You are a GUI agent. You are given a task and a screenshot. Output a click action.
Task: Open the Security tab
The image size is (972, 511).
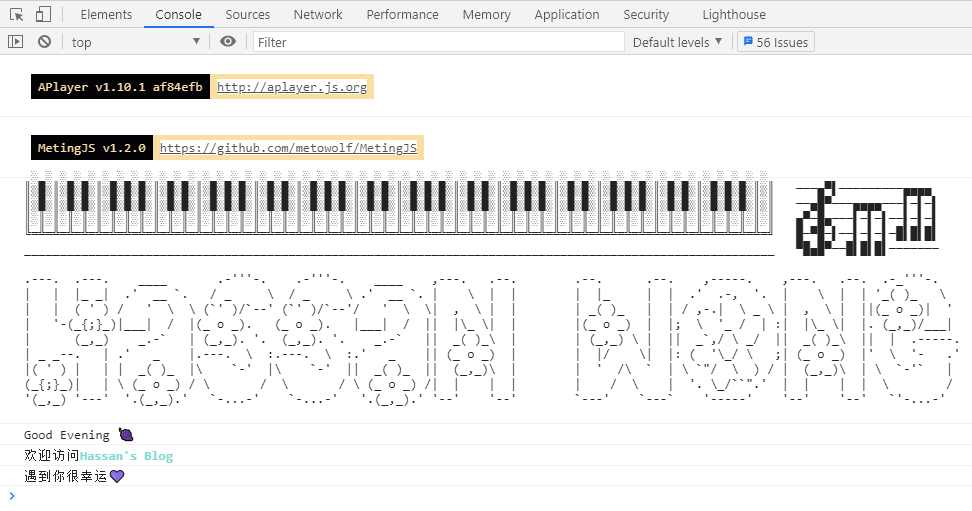(646, 14)
